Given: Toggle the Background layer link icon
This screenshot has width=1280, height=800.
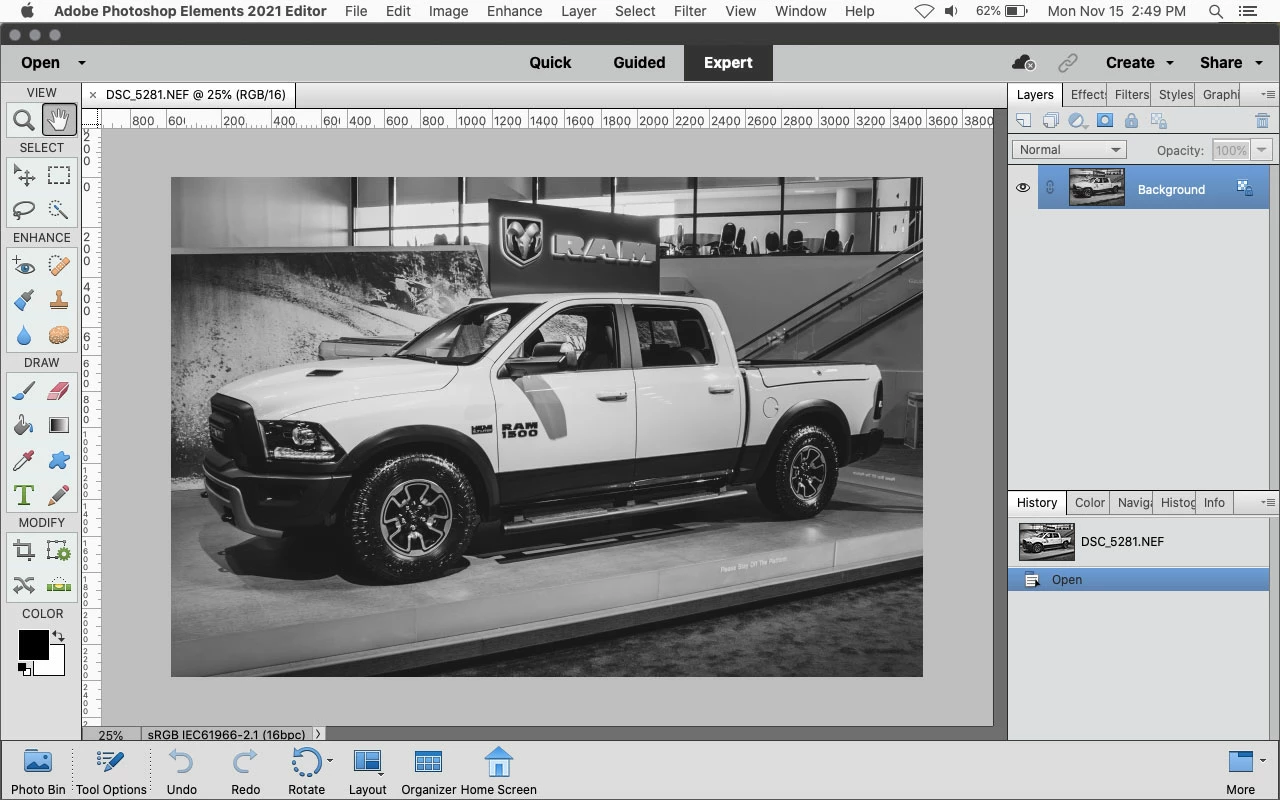Looking at the screenshot, I should pyautogui.click(x=1050, y=187).
